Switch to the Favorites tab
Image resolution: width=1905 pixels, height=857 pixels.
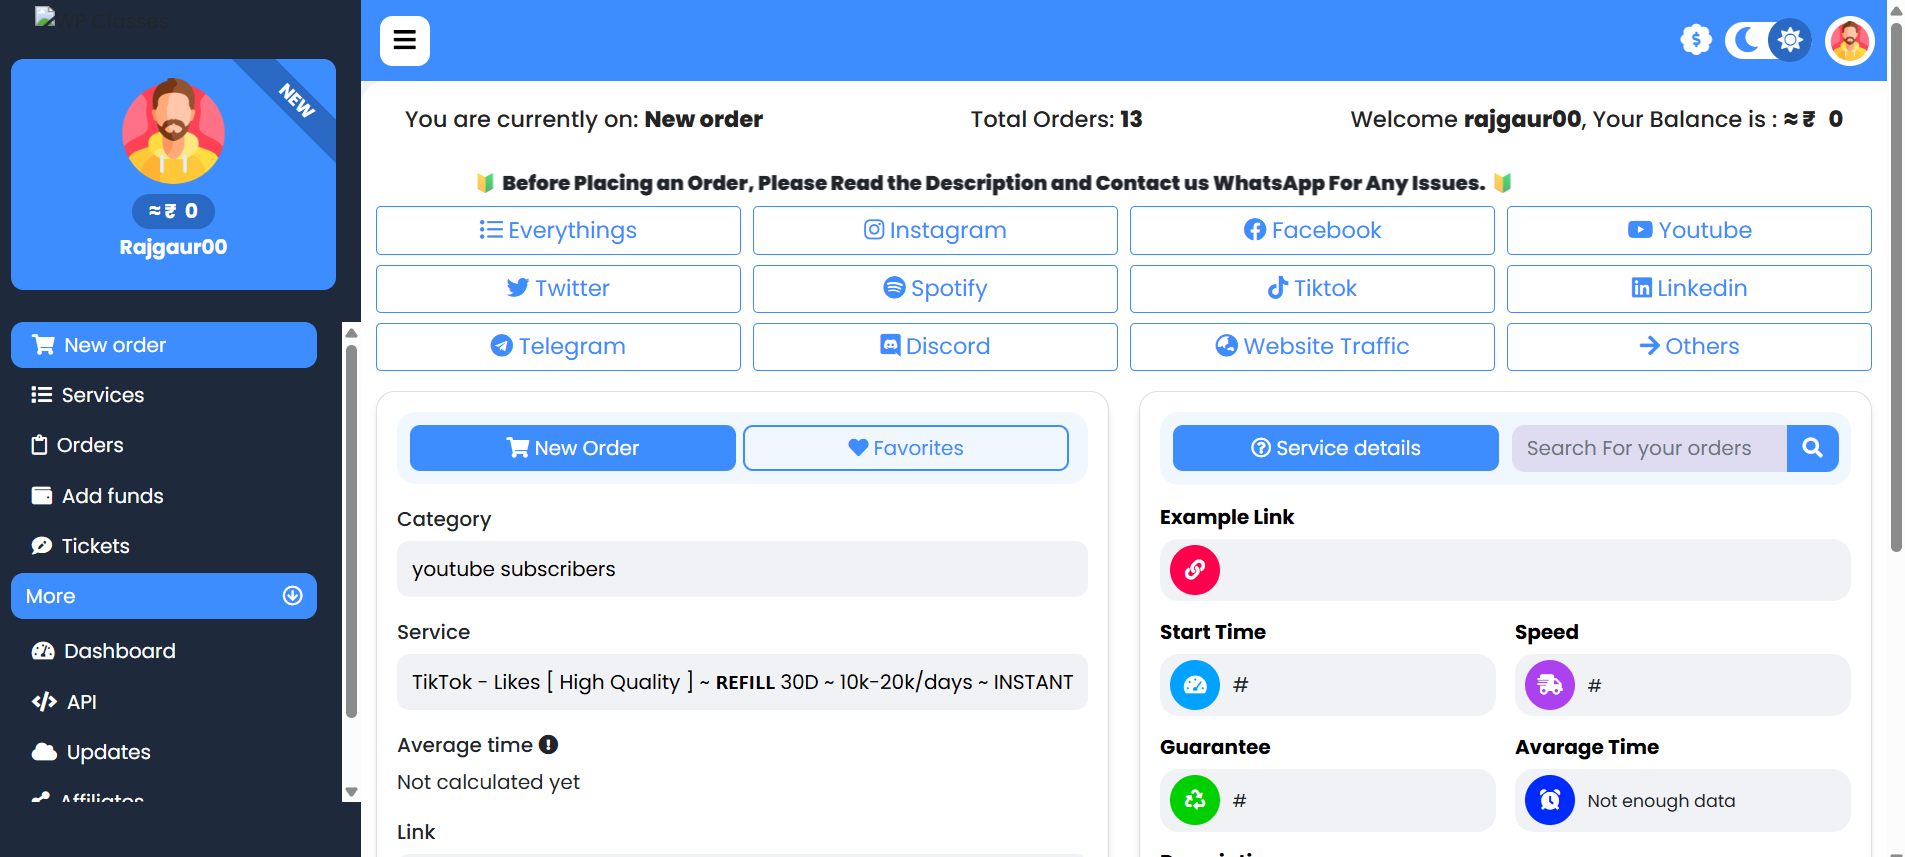pos(905,448)
